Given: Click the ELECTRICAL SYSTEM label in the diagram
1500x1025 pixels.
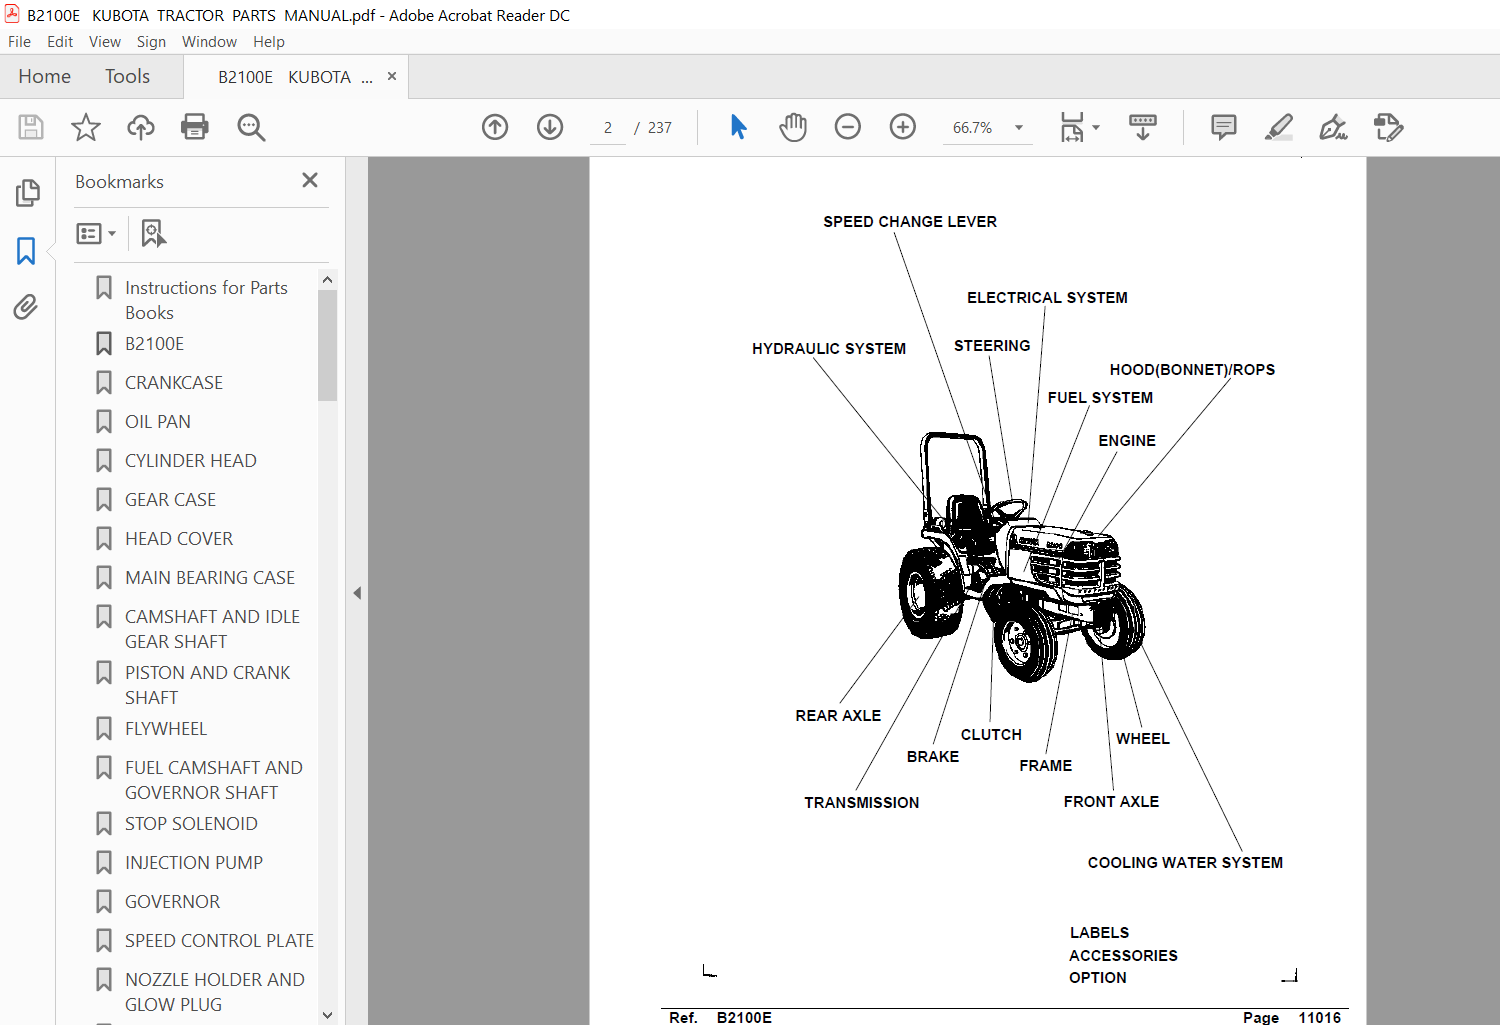Looking at the screenshot, I should coord(1047,298).
